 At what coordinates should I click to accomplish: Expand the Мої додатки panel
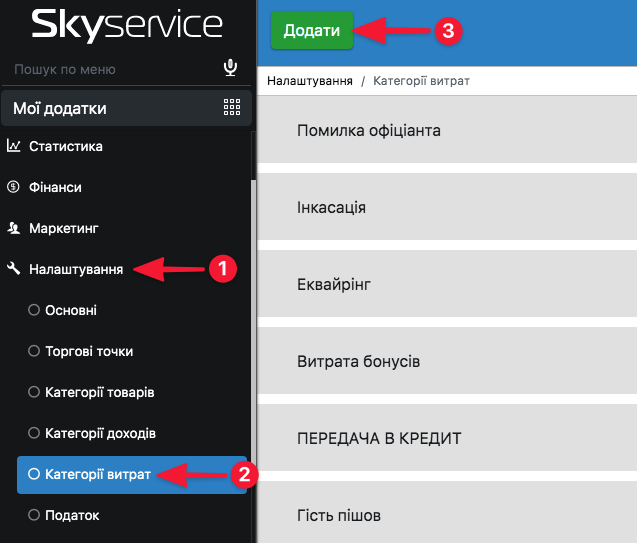60,108
